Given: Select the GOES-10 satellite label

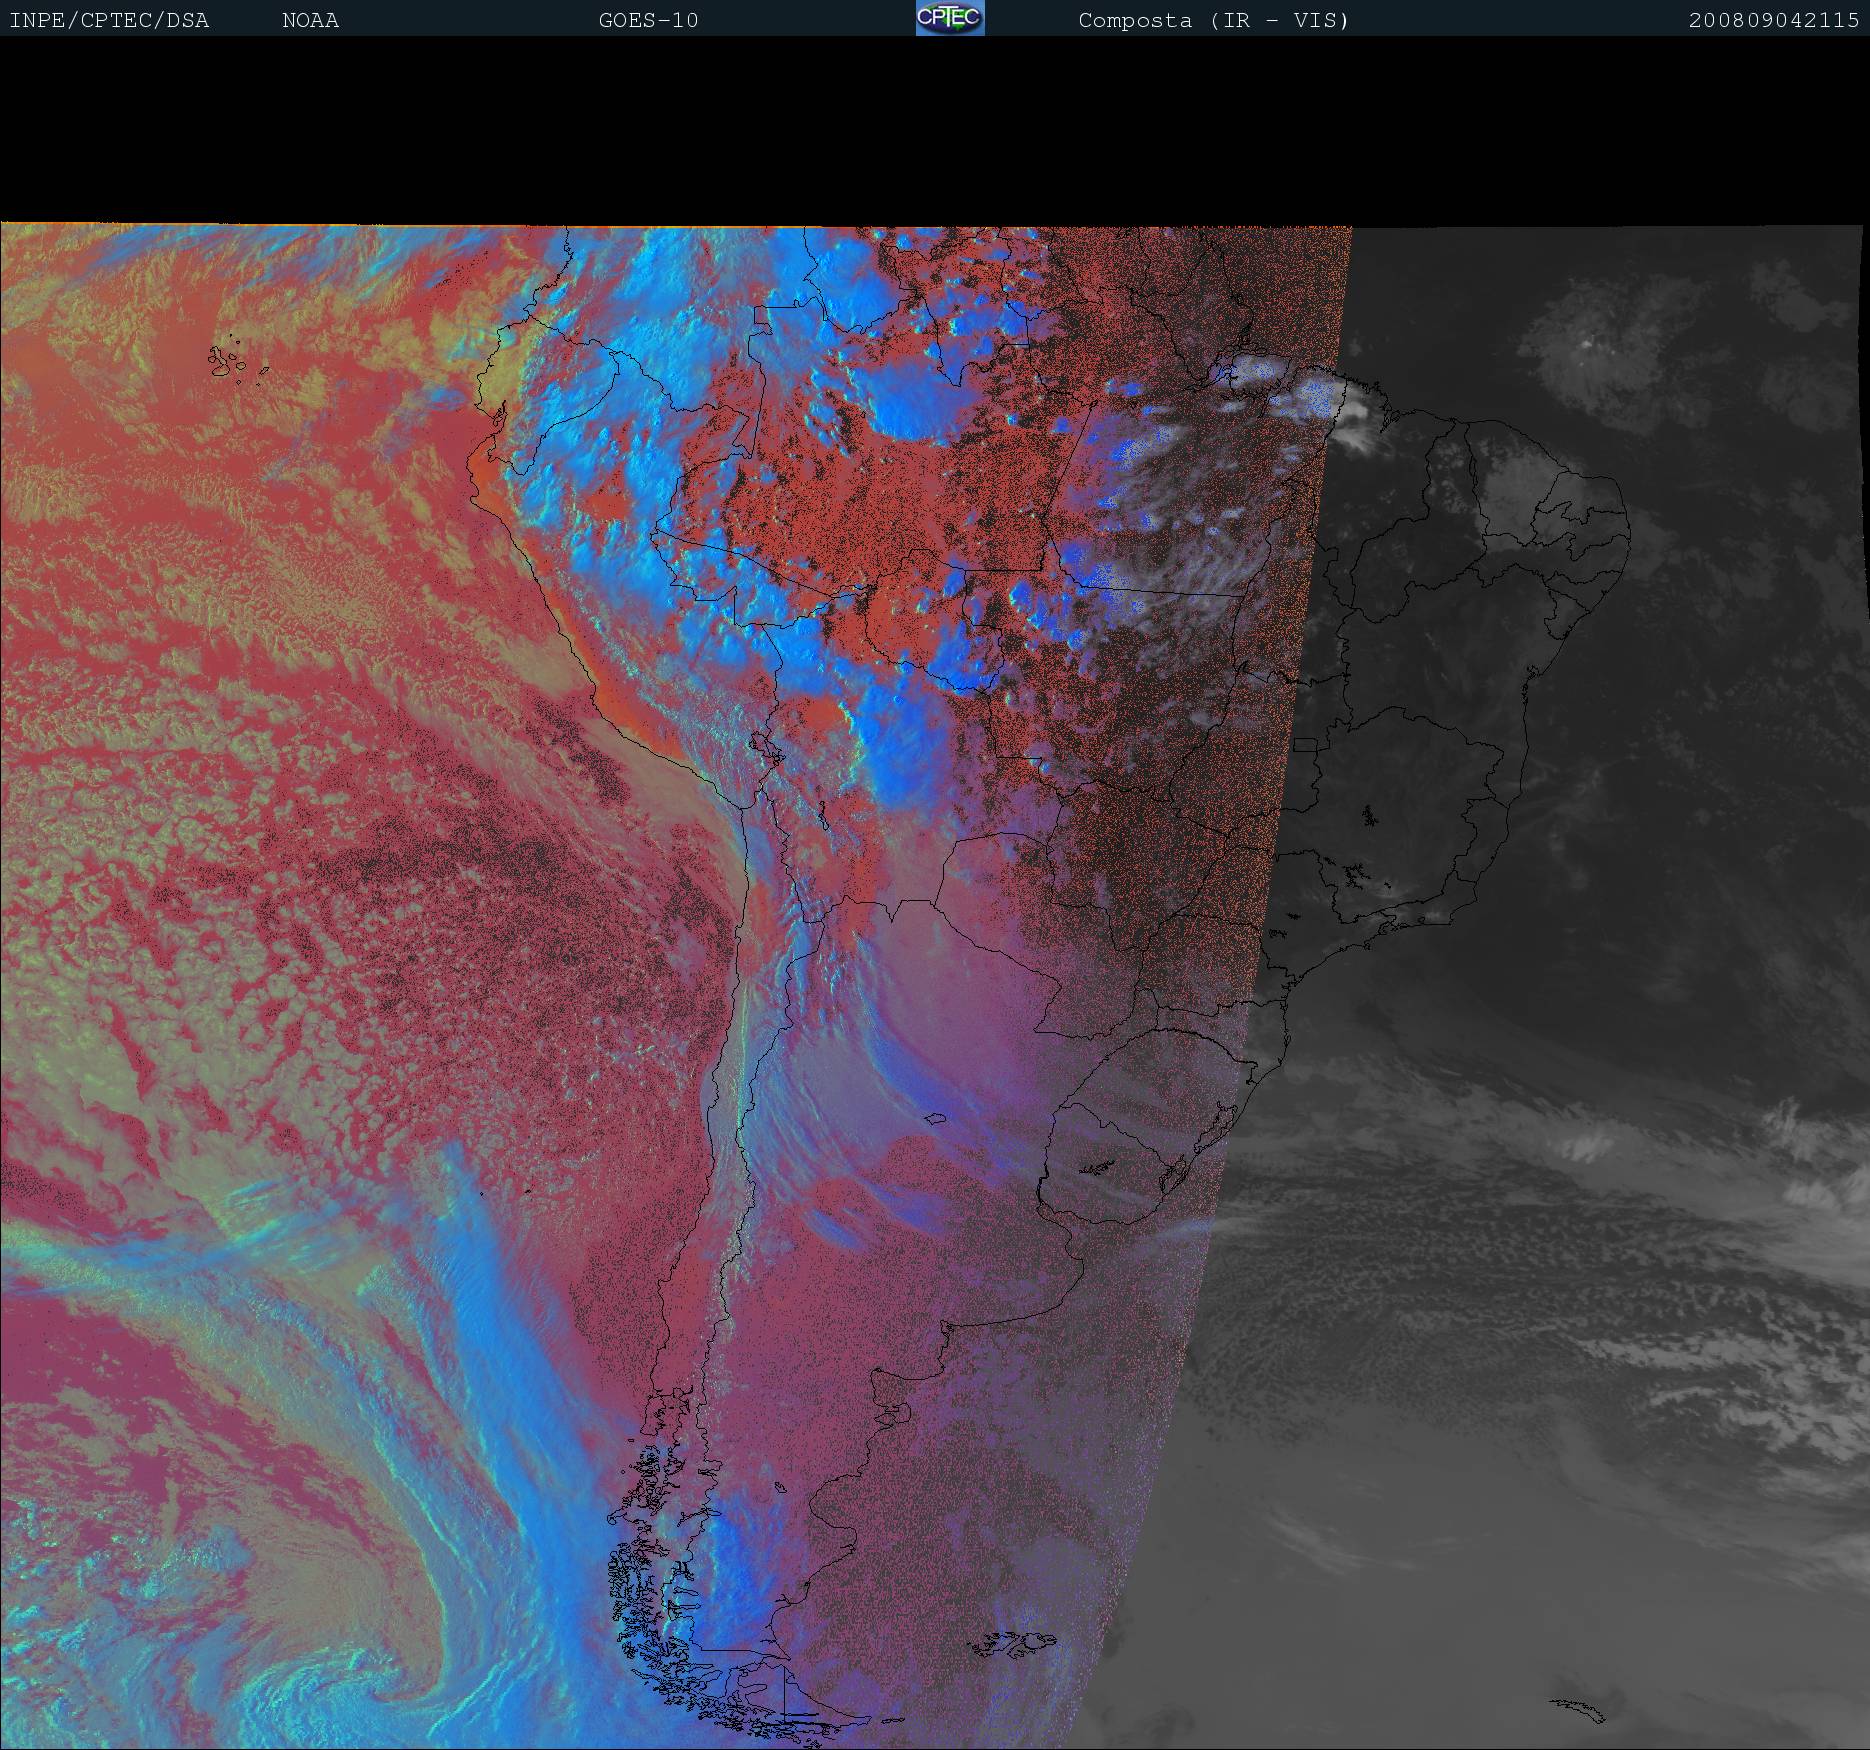Looking at the screenshot, I should click(x=648, y=20).
